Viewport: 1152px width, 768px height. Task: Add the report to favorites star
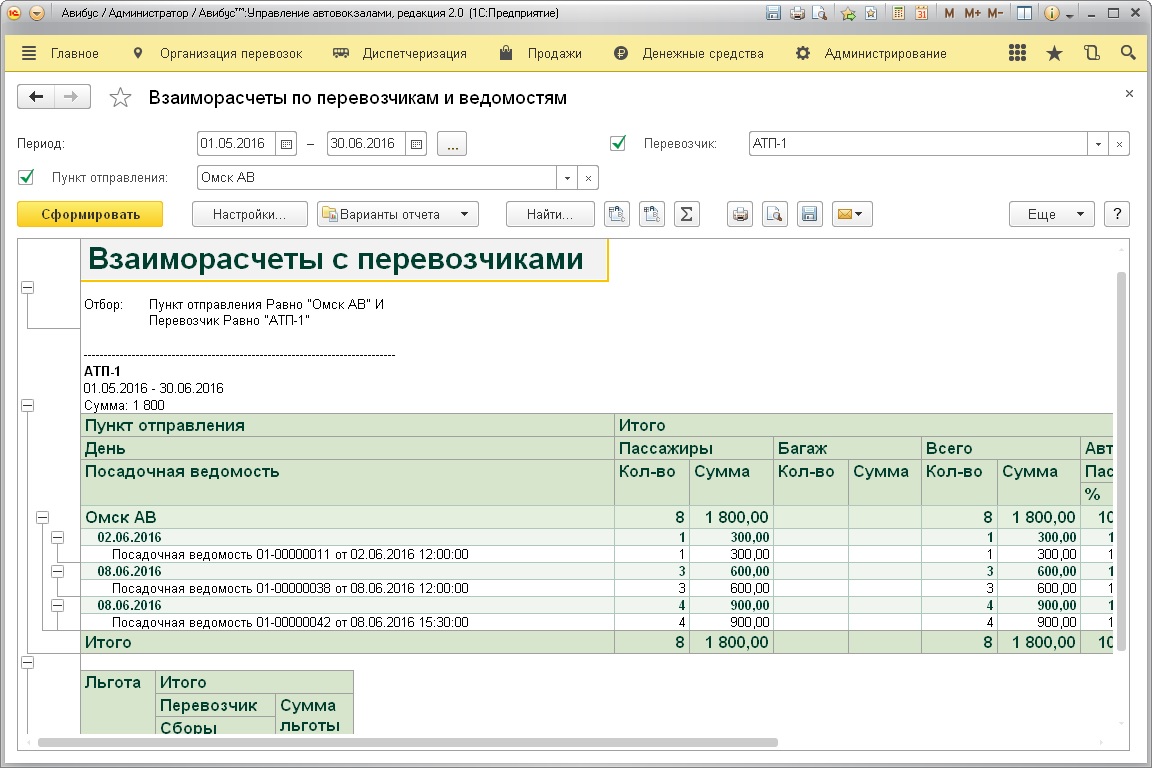point(120,98)
